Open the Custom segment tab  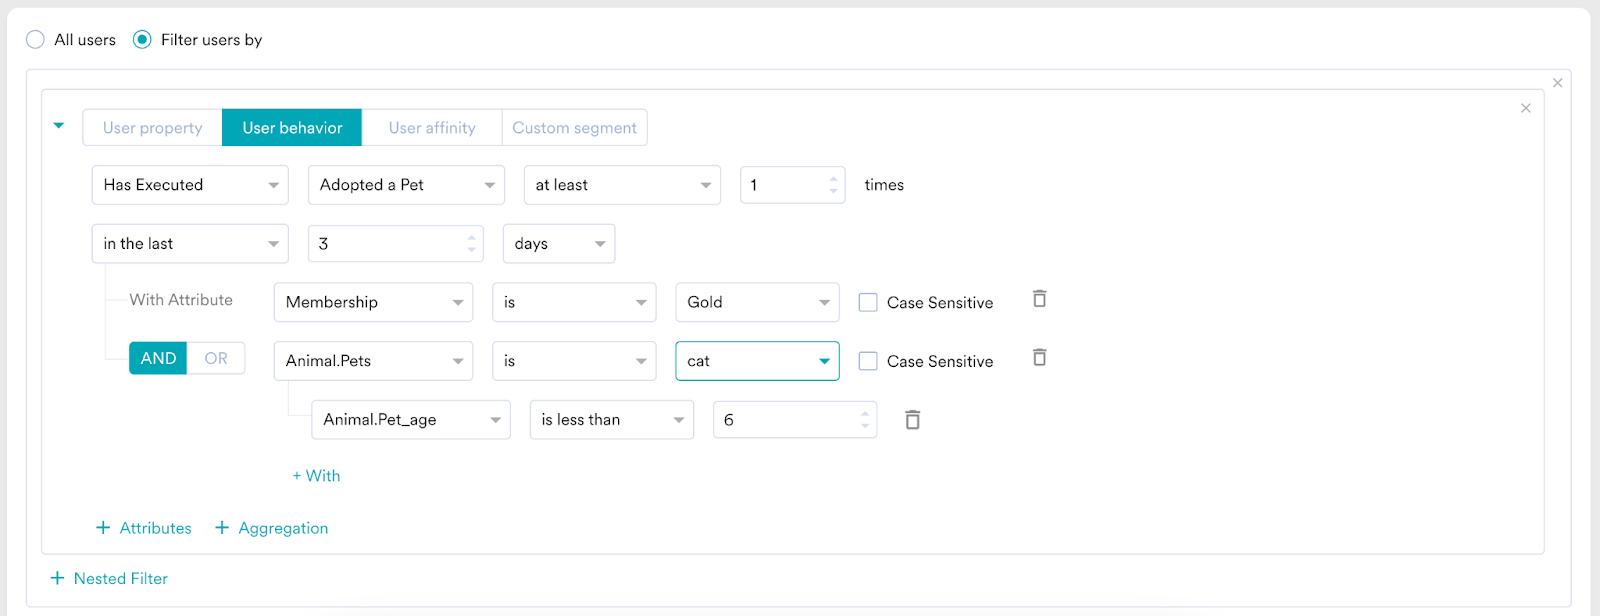click(x=574, y=128)
